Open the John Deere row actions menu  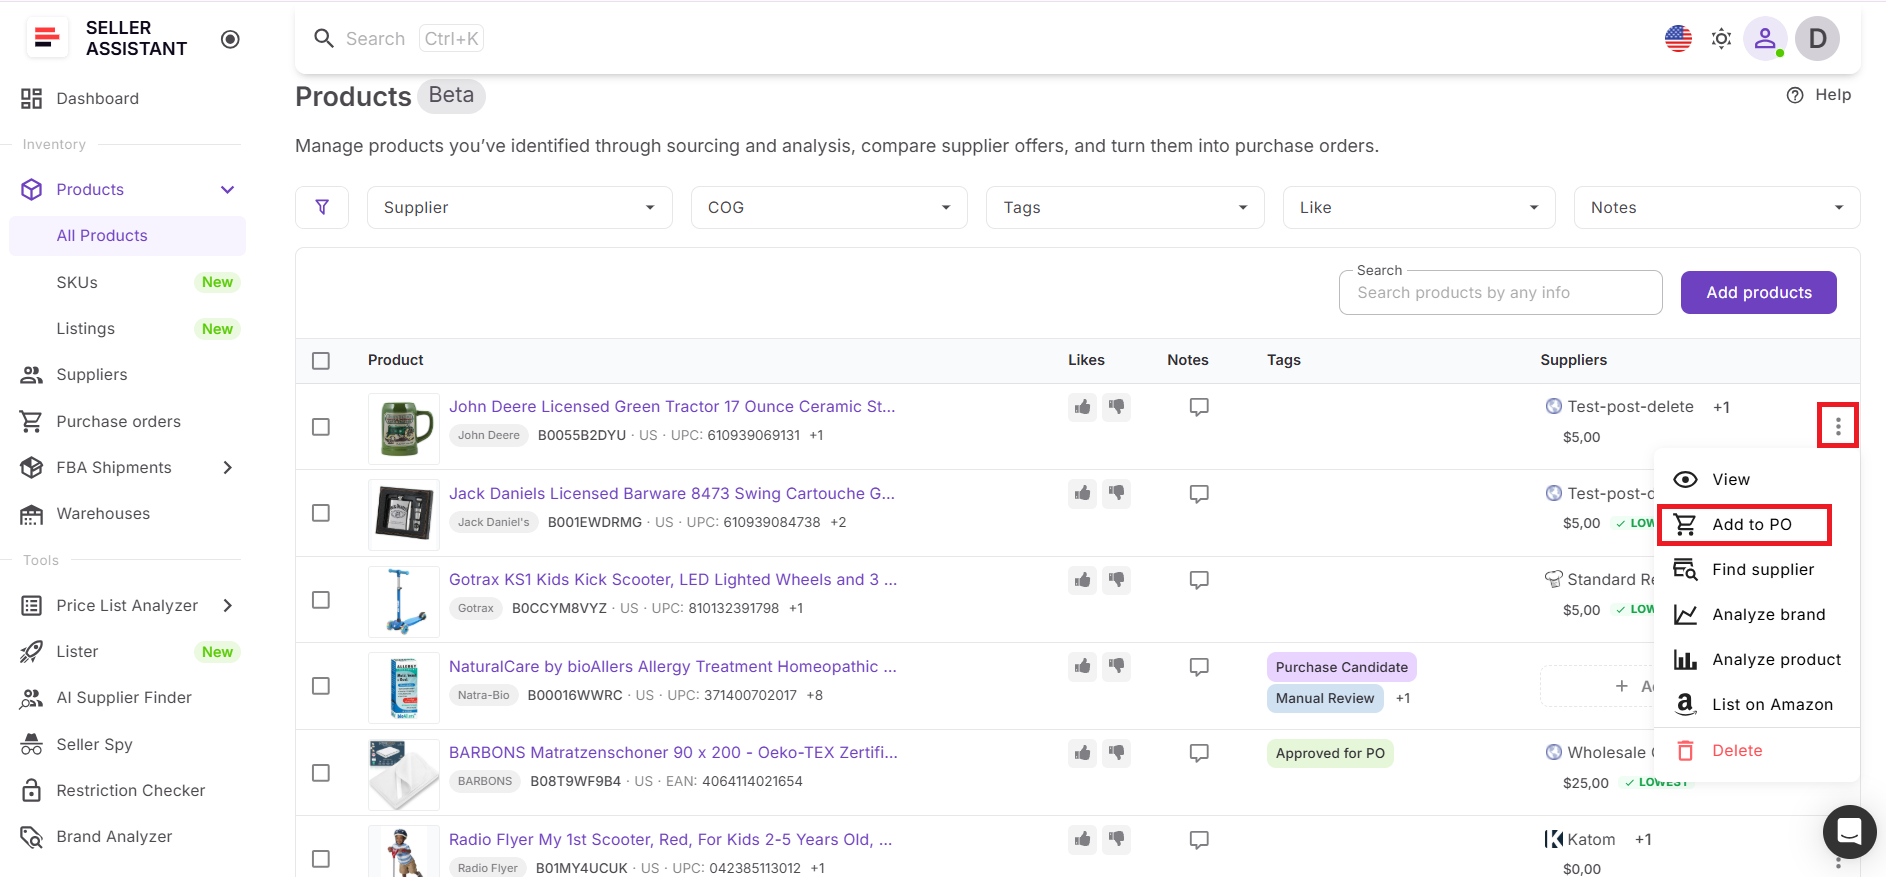(1838, 427)
